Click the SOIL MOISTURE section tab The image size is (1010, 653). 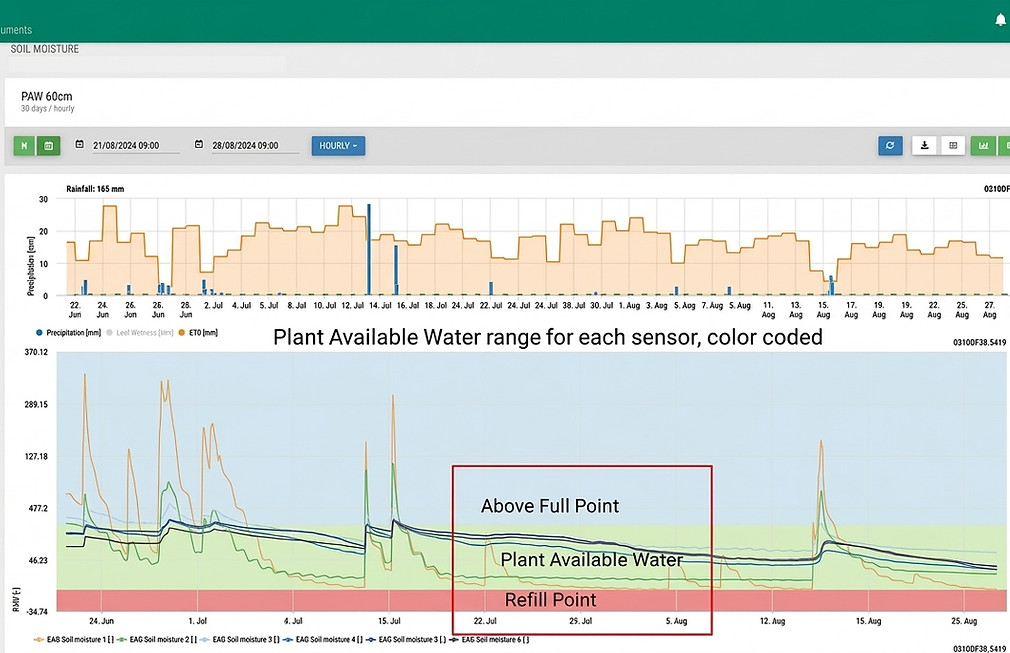pyautogui.click(x=44, y=49)
